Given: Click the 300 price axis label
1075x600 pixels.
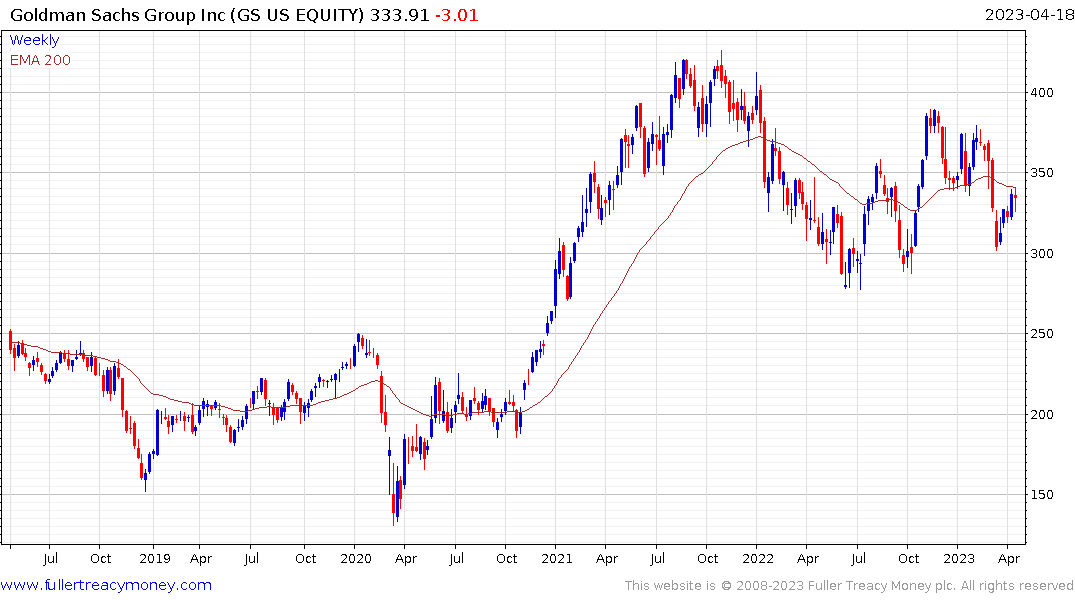Looking at the screenshot, I should [1042, 253].
